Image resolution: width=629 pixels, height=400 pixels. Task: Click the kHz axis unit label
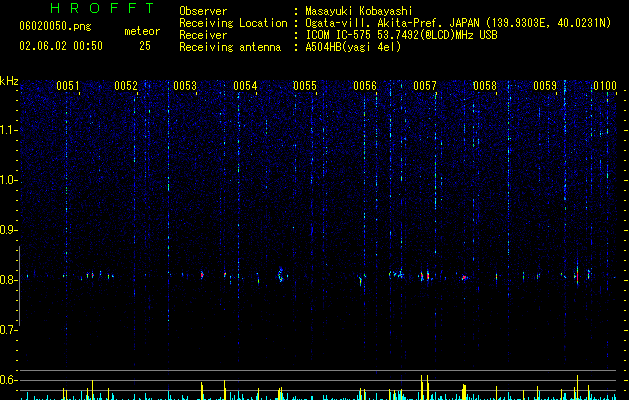click(9, 81)
